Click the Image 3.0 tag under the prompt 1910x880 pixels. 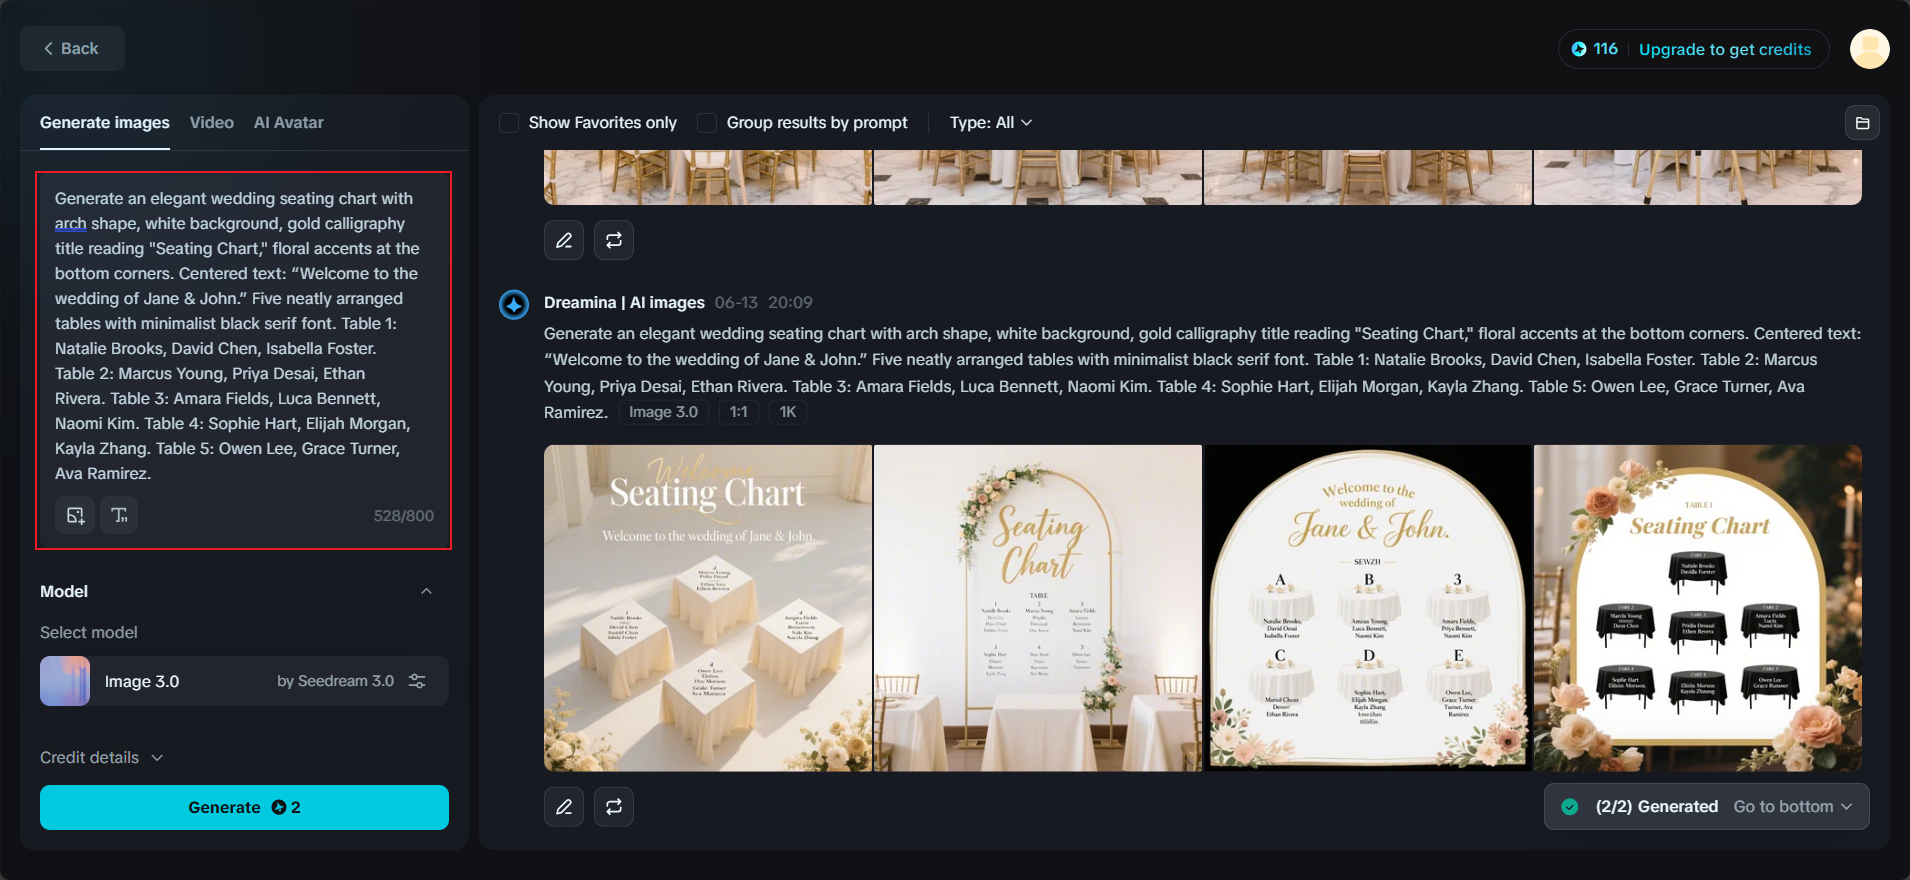click(663, 412)
